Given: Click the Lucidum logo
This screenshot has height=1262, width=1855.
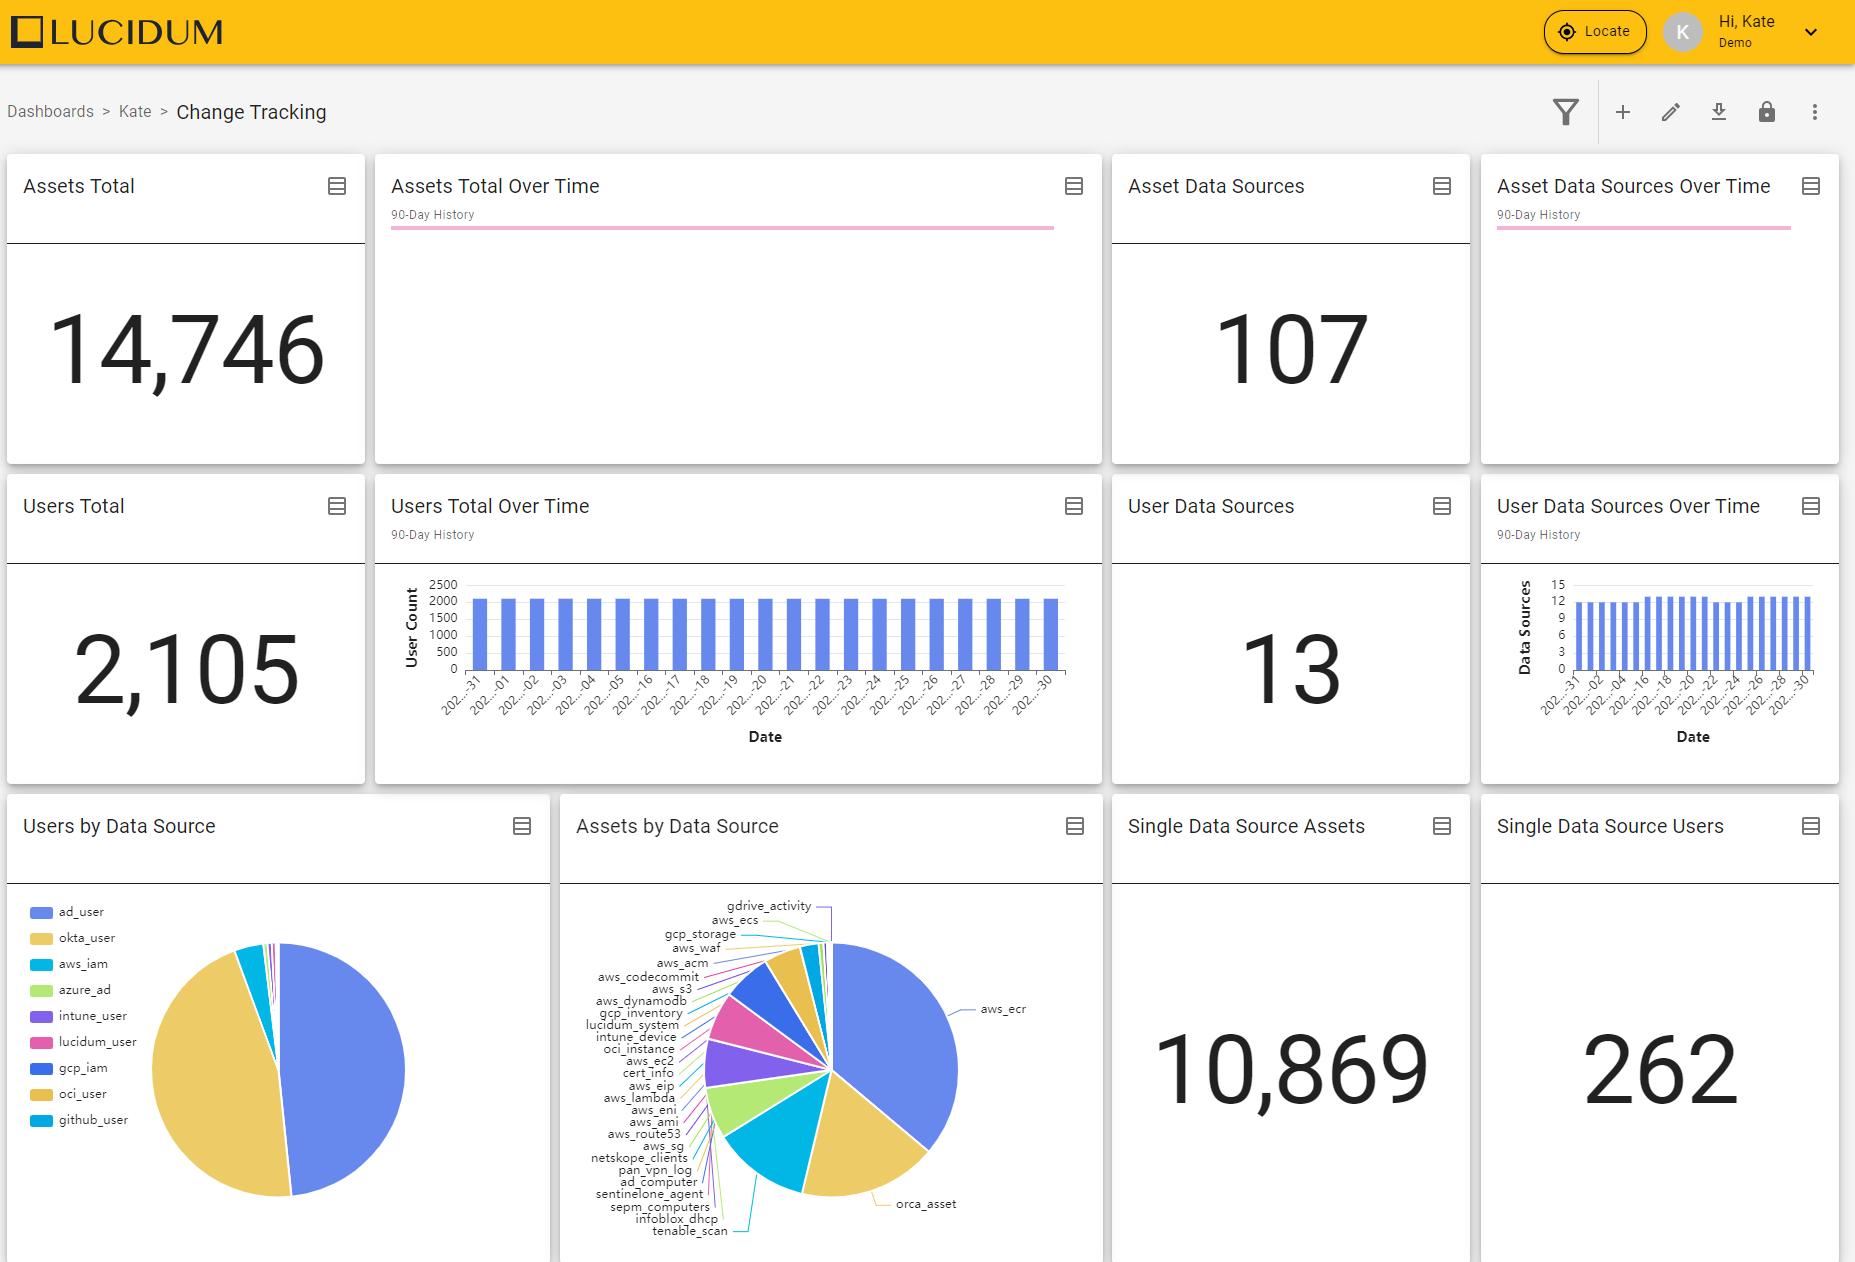Looking at the screenshot, I should pyautogui.click(x=117, y=32).
